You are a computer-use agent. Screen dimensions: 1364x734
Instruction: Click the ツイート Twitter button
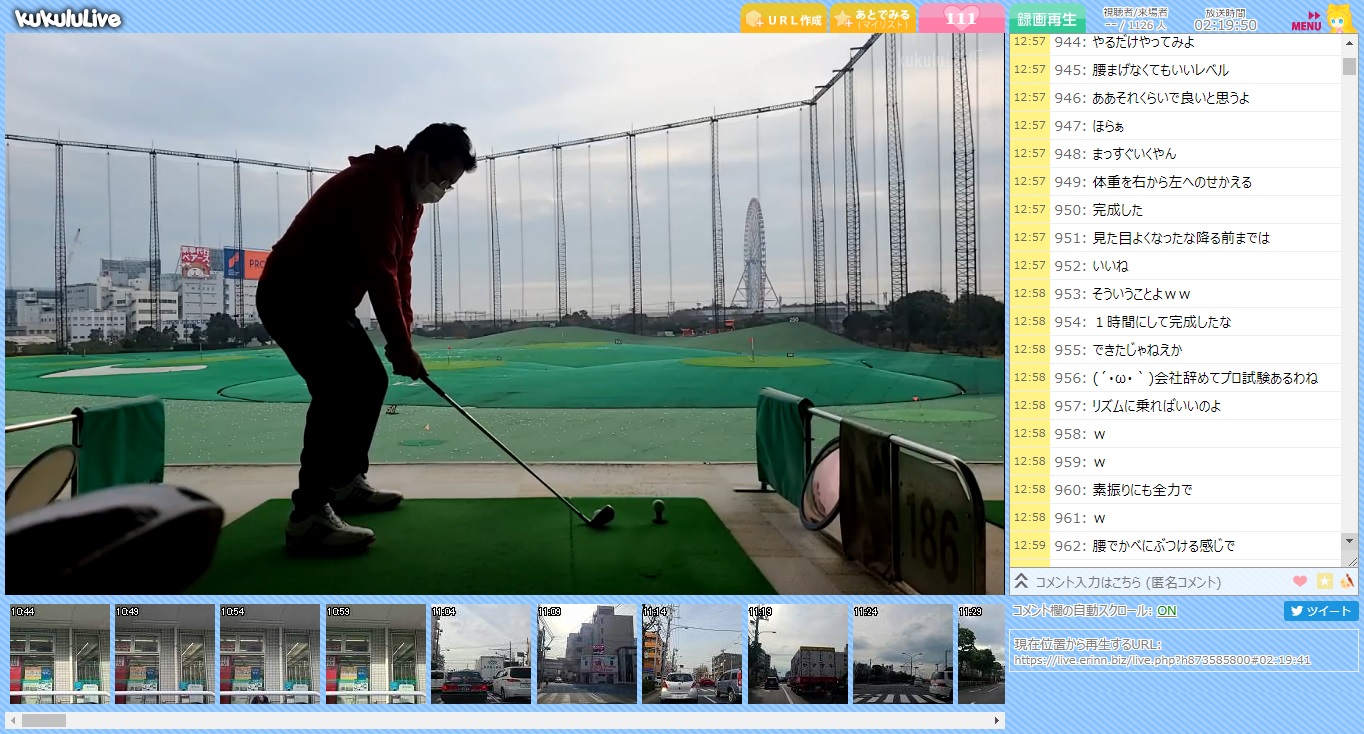pyautogui.click(x=1320, y=611)
